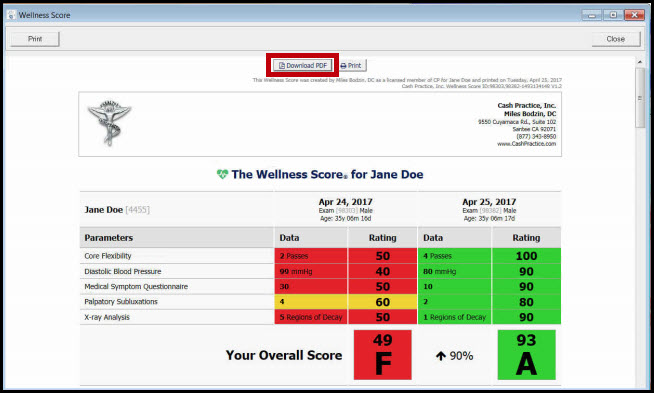Click The Wellness Score for Jane Doe heading

click(x=327, y=174)
